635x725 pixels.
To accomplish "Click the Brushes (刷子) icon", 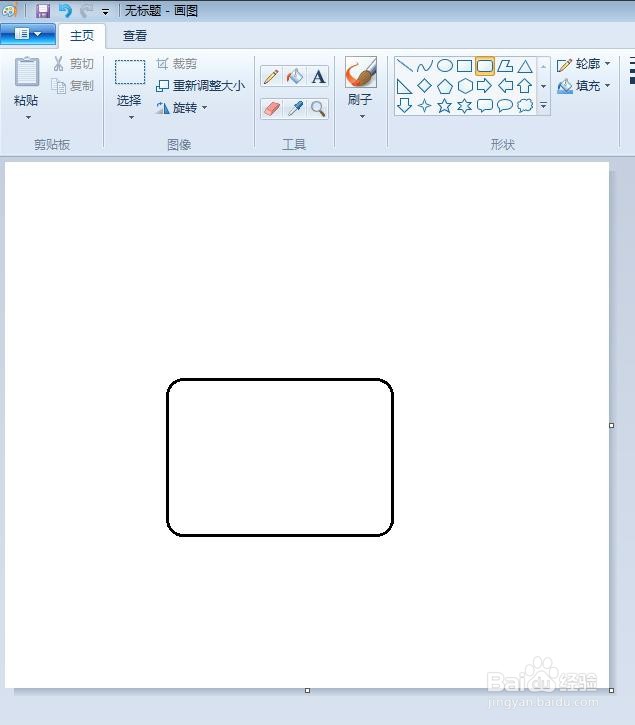I will click(x=361, y=72).
